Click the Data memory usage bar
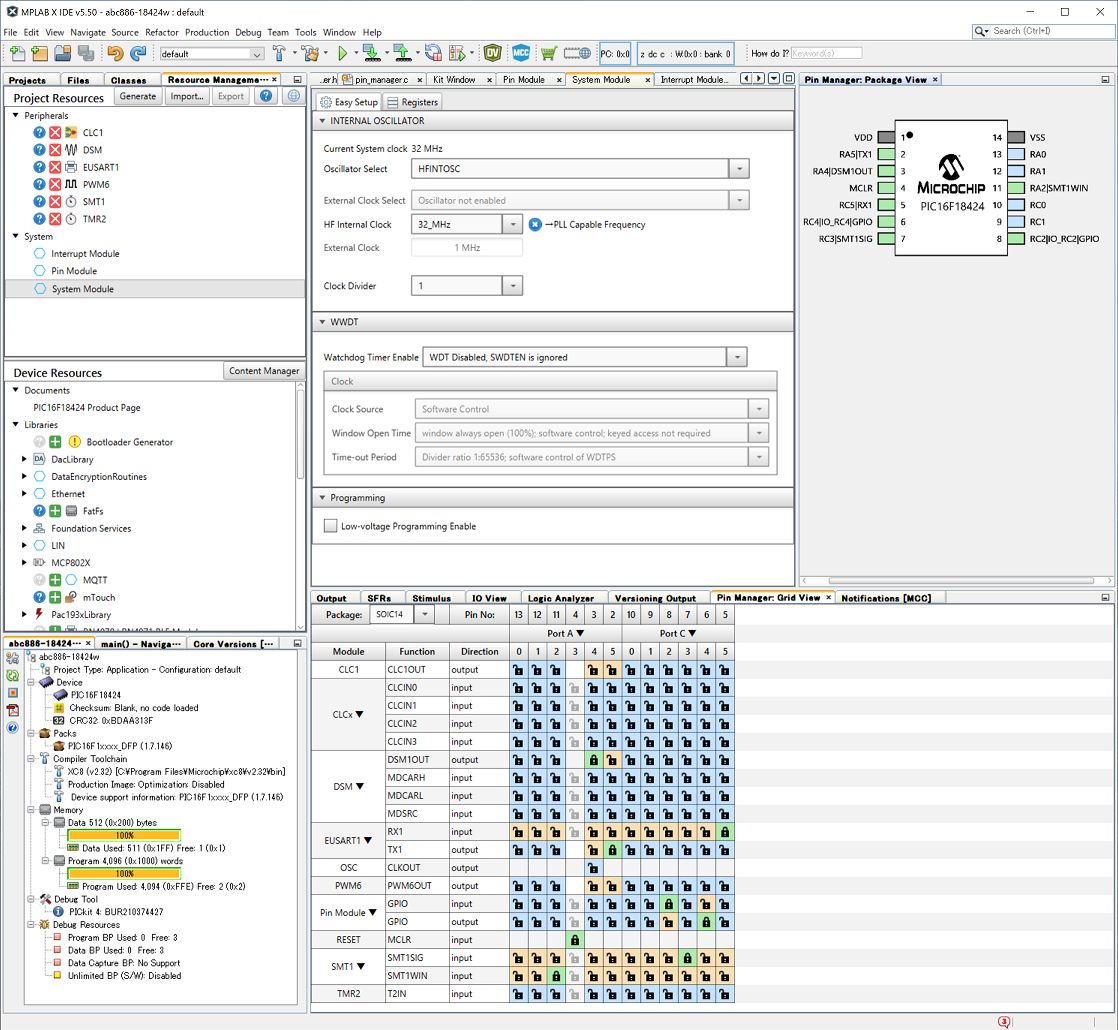This screenshot has height=1030, width=1118. coord(124,835)
